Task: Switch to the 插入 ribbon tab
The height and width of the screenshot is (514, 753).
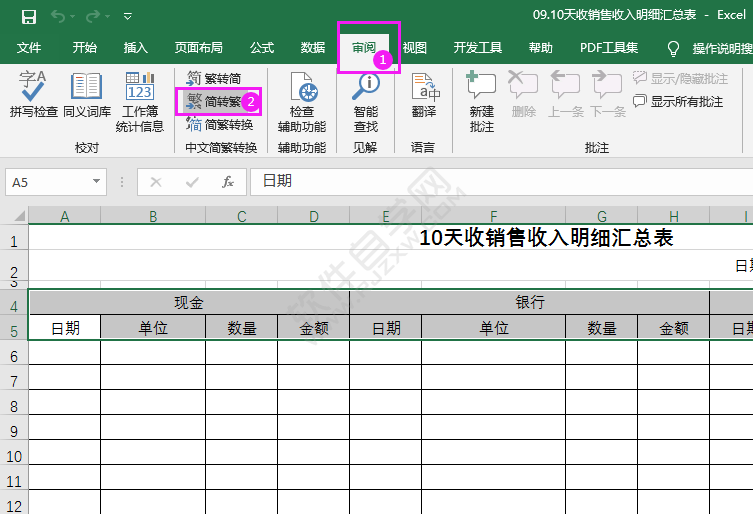Action: [135, 48]
